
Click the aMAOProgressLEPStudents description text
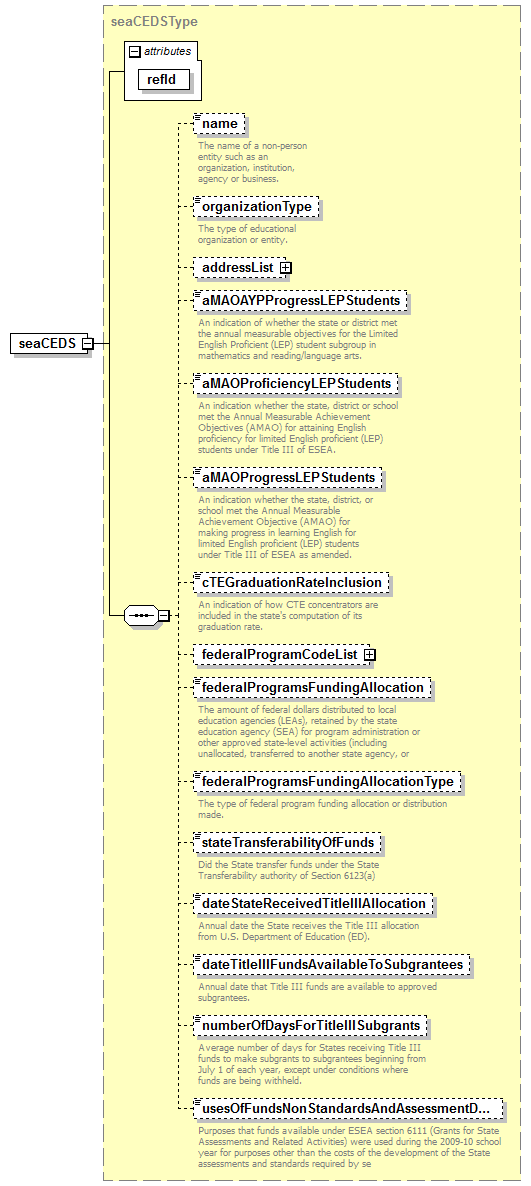pyautogui.click(x=285, y=526)
